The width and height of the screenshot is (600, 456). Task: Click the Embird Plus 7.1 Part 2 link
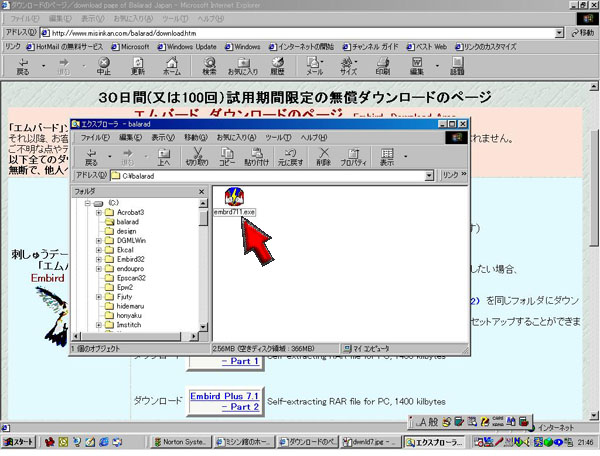225,401
